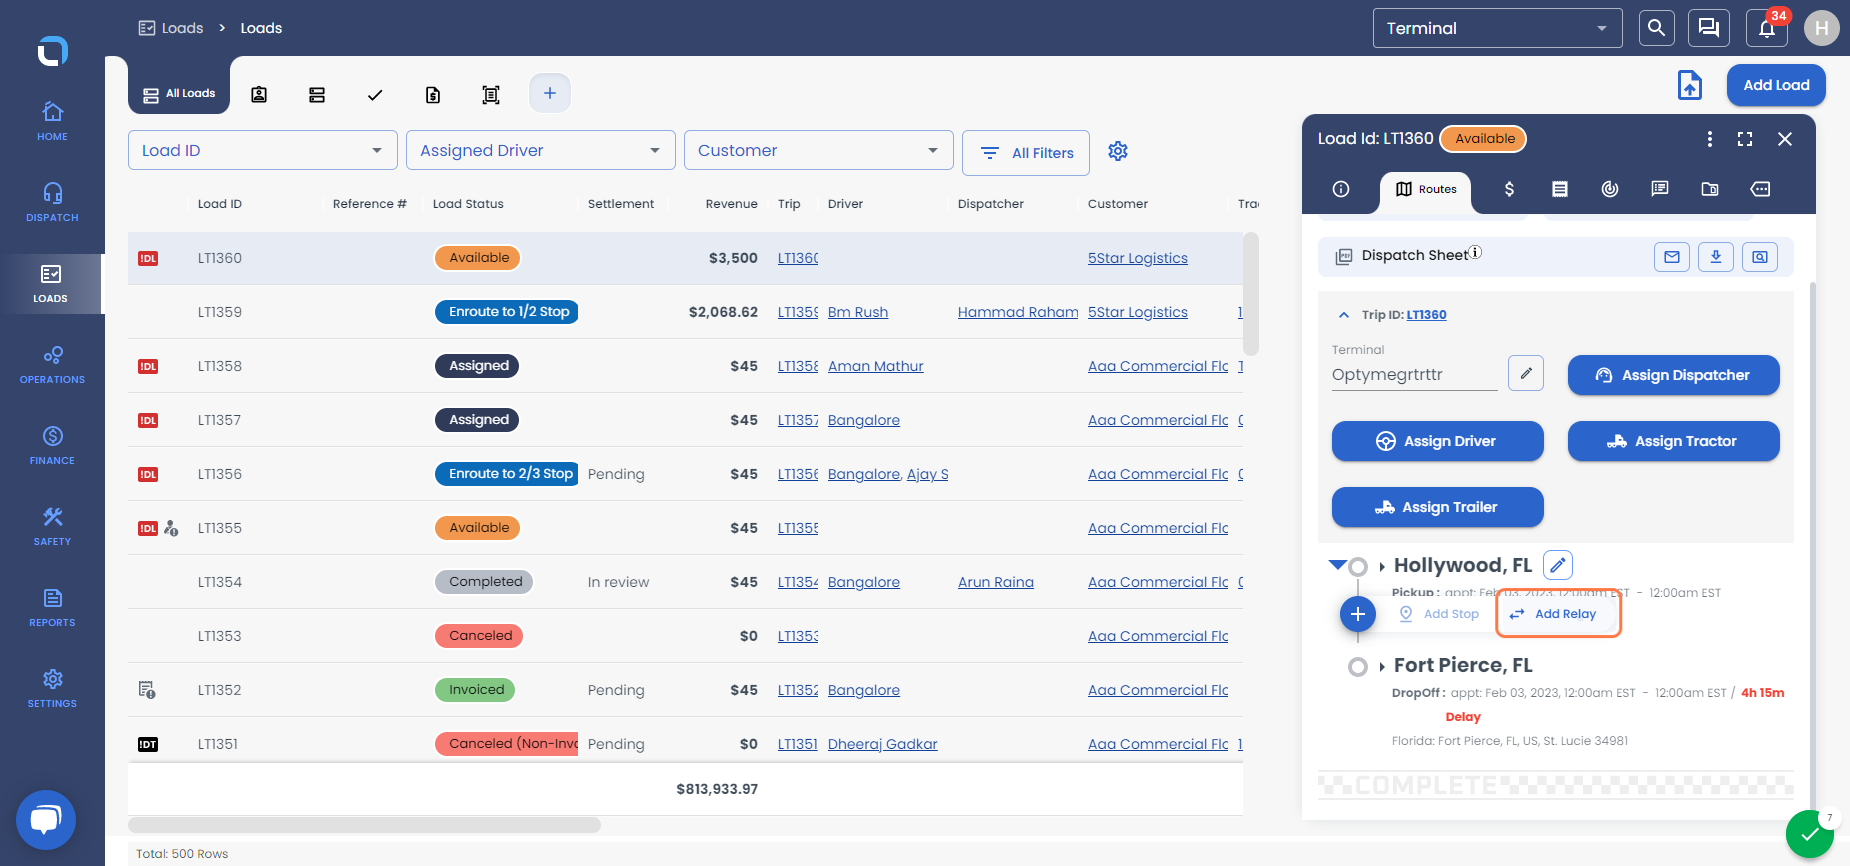
Task: Click the blue plus button on route timeline
Action: click(1358, 614)
